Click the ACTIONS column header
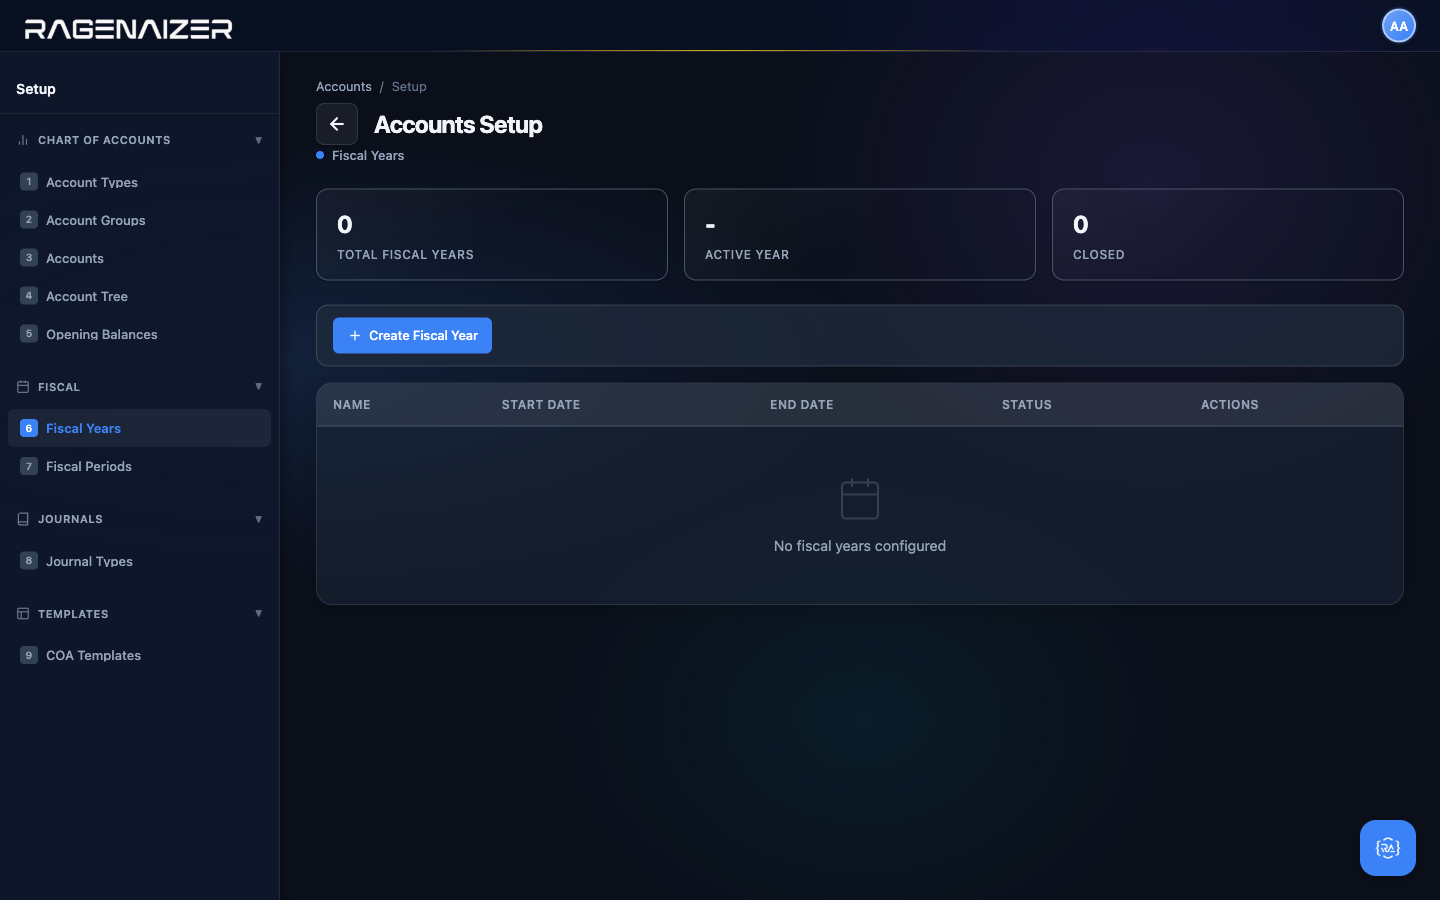The image size is (1440, 900). [x=1230, y=405]
